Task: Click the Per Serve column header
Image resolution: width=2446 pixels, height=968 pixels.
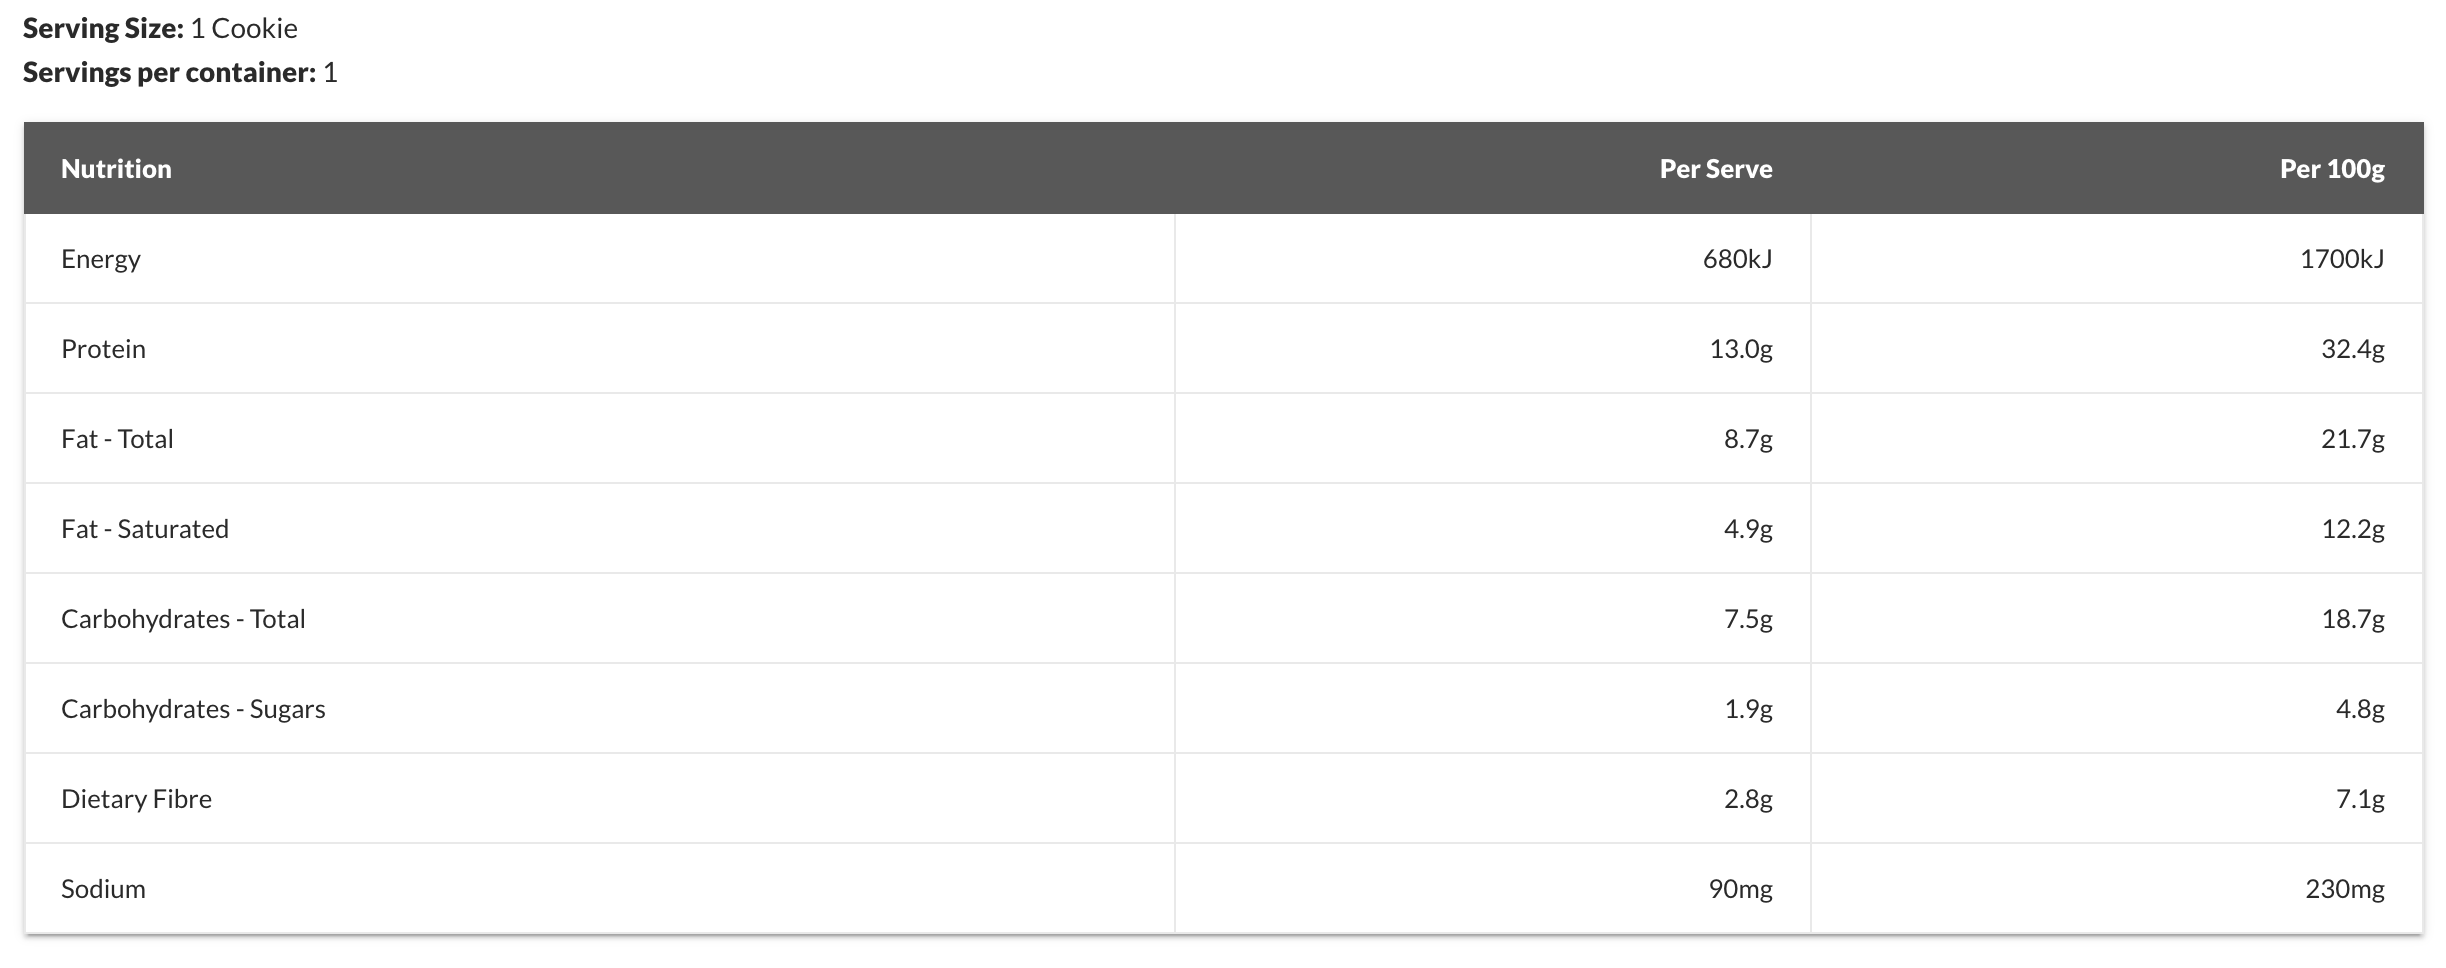Action: (x=1716, y=168)
